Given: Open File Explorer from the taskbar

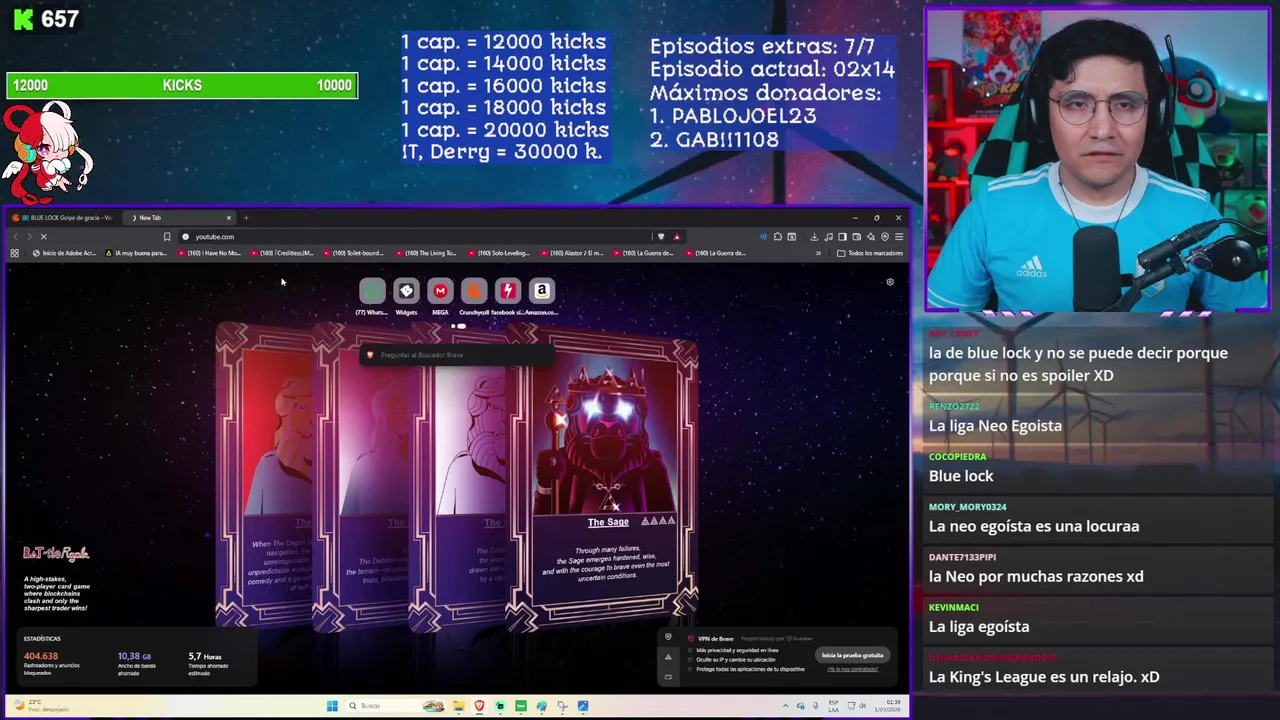Looking at the screenshot, I should (459, 706).
